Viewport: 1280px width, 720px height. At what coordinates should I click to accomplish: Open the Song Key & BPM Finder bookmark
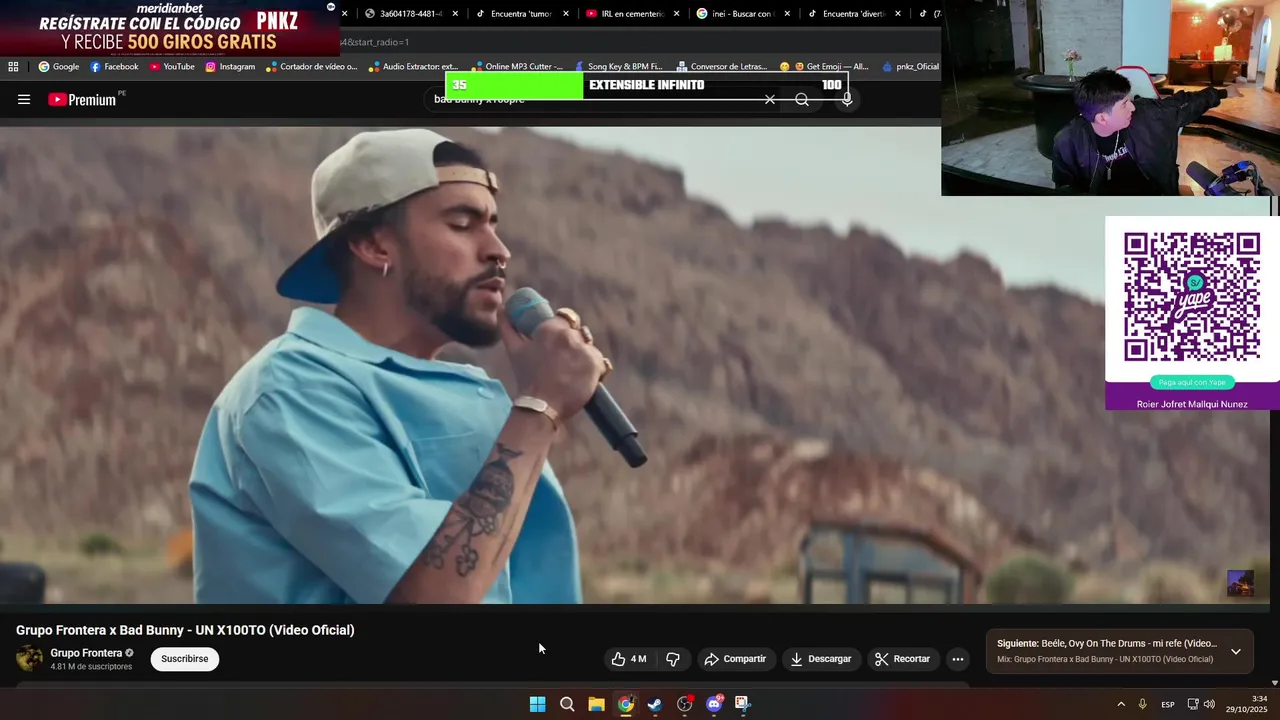coord(618,67)
